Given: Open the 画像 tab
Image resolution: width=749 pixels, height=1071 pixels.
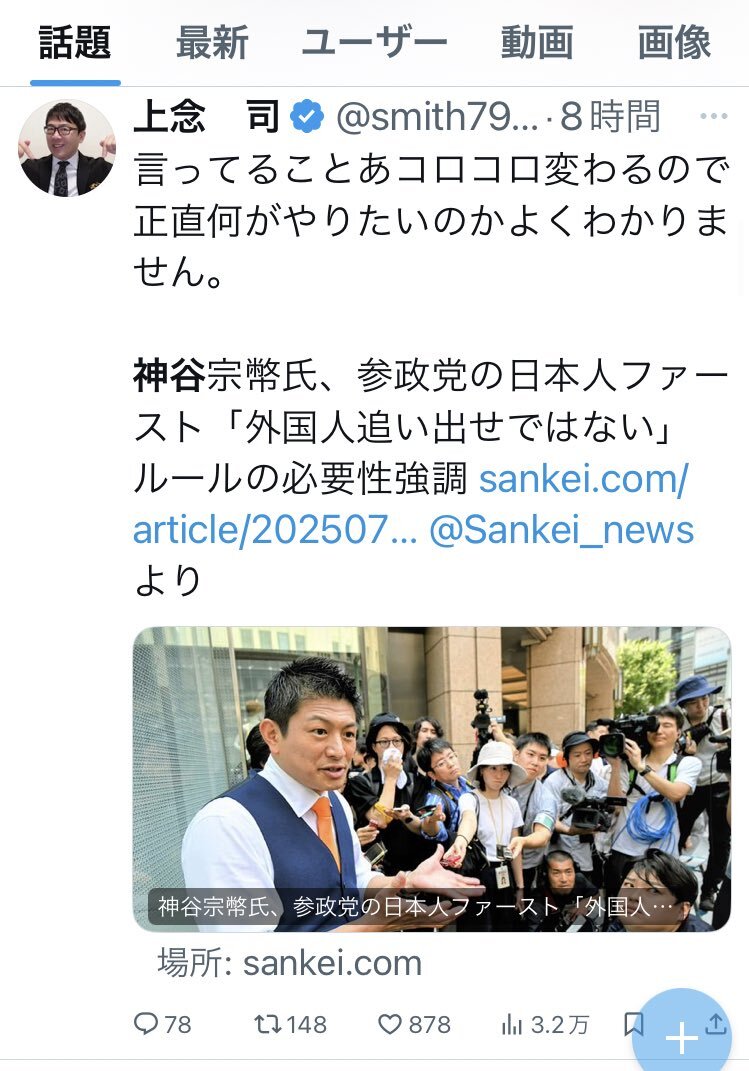Looking at the screenshot, I should tap(675, 42).
